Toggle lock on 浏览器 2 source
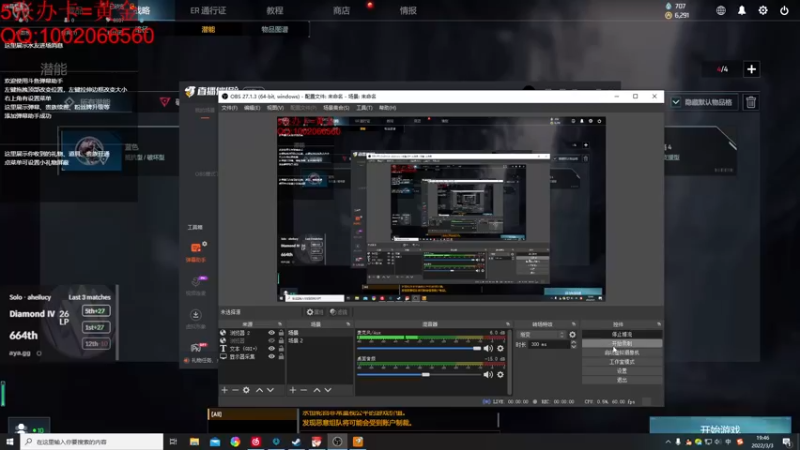 [x=281, y=333]
